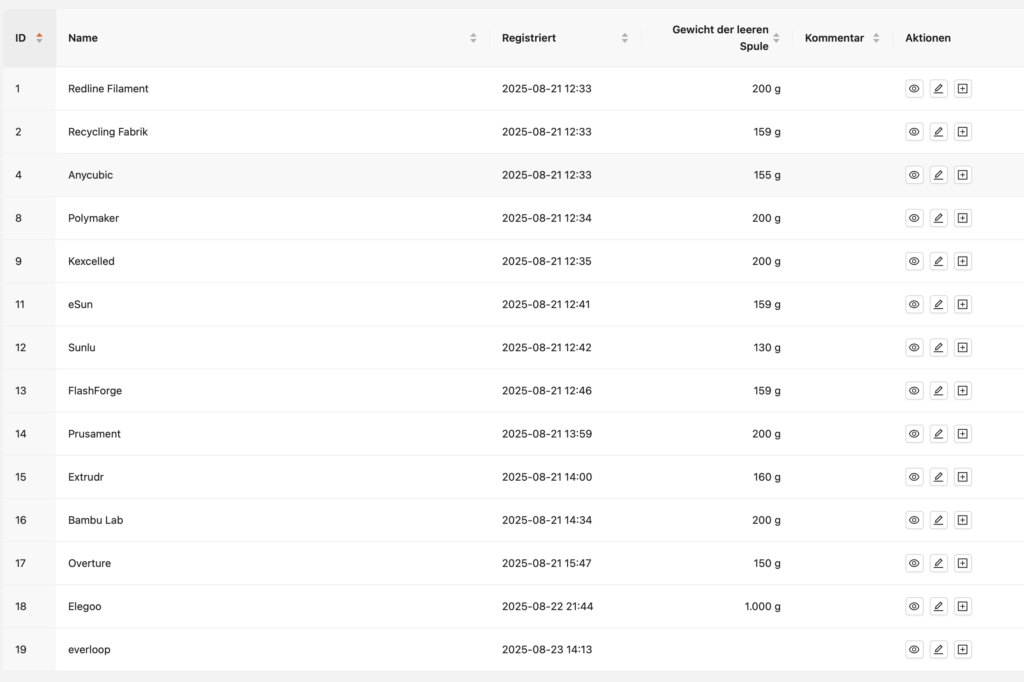Screen dimensions: 1024x682
Task: Open edit for Sunlu vendor
Action: click(x=938, y=347)
